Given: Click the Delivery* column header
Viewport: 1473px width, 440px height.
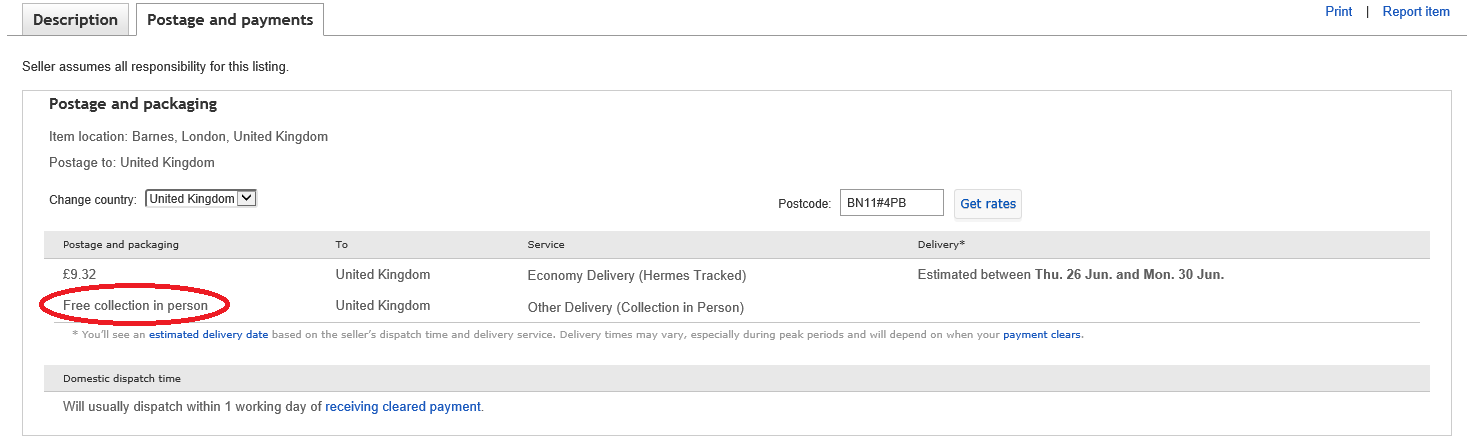Looking at the screenshot, I should pyautogui.click(x=941, y=245).
